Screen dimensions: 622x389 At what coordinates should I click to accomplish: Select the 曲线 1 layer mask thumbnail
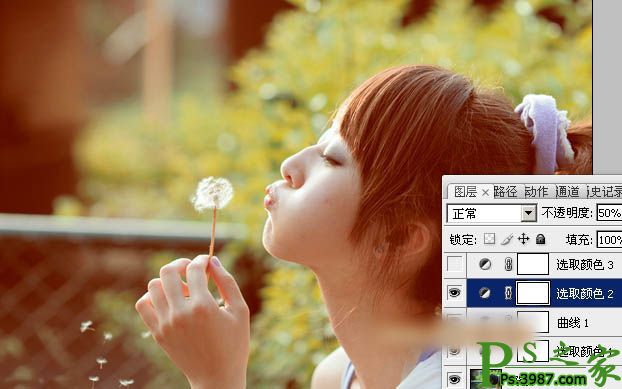533,322
